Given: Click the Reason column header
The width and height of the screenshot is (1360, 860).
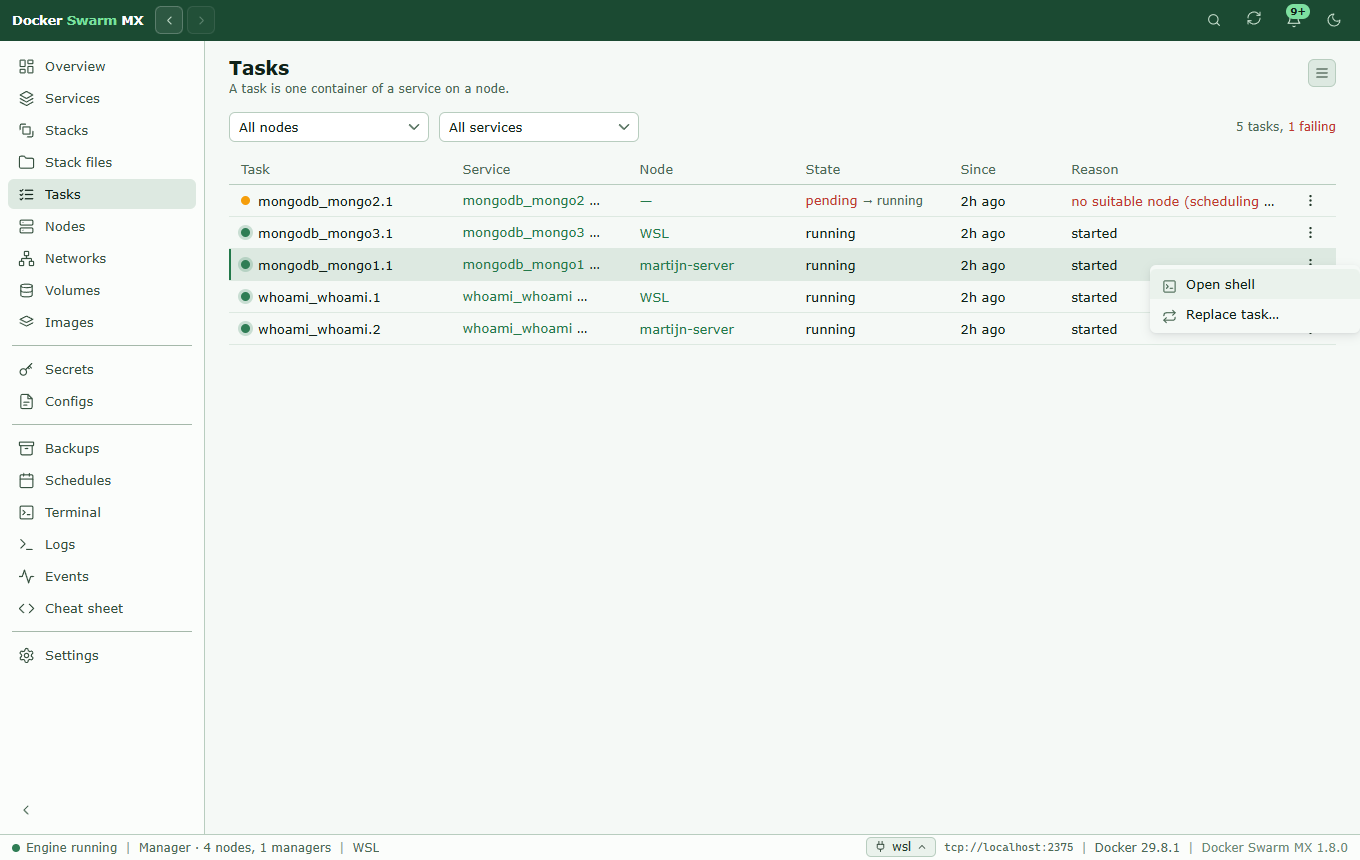Looking at the screenshot, I should pyautogui.click(x=1095, y=169).
